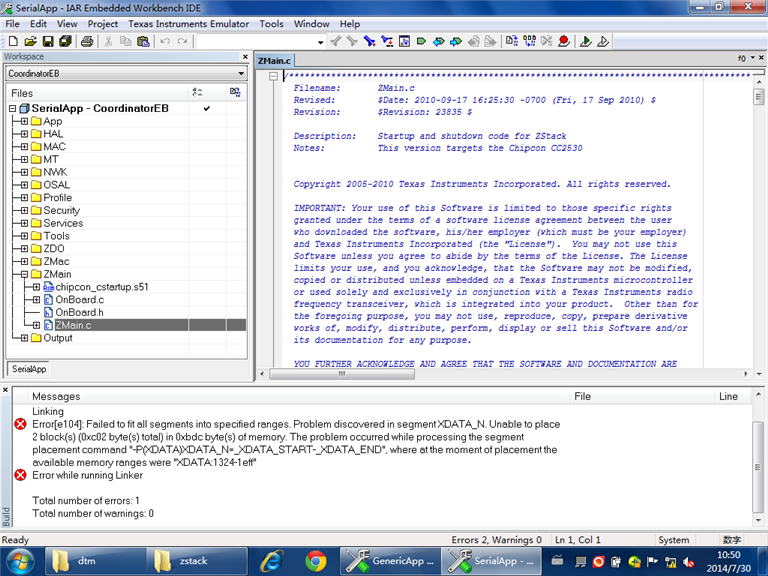Click the SerialApp workspace tab
768x576 pixels.
tap(29, 369)
